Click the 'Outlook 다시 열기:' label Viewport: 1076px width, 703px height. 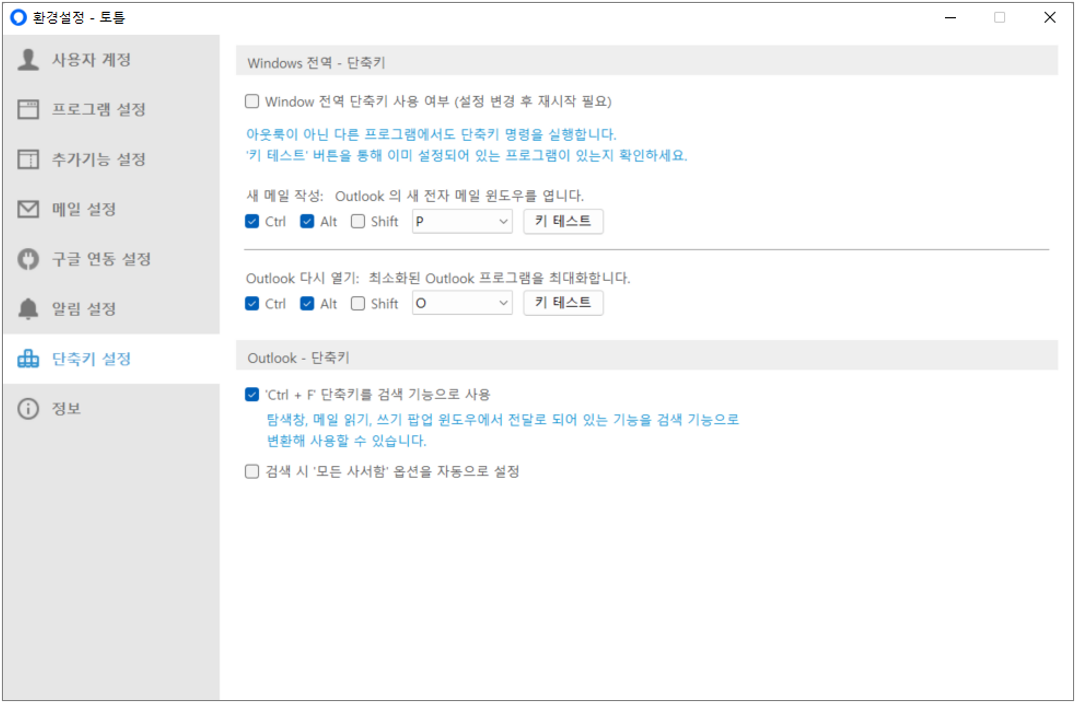tap(303, 278)
